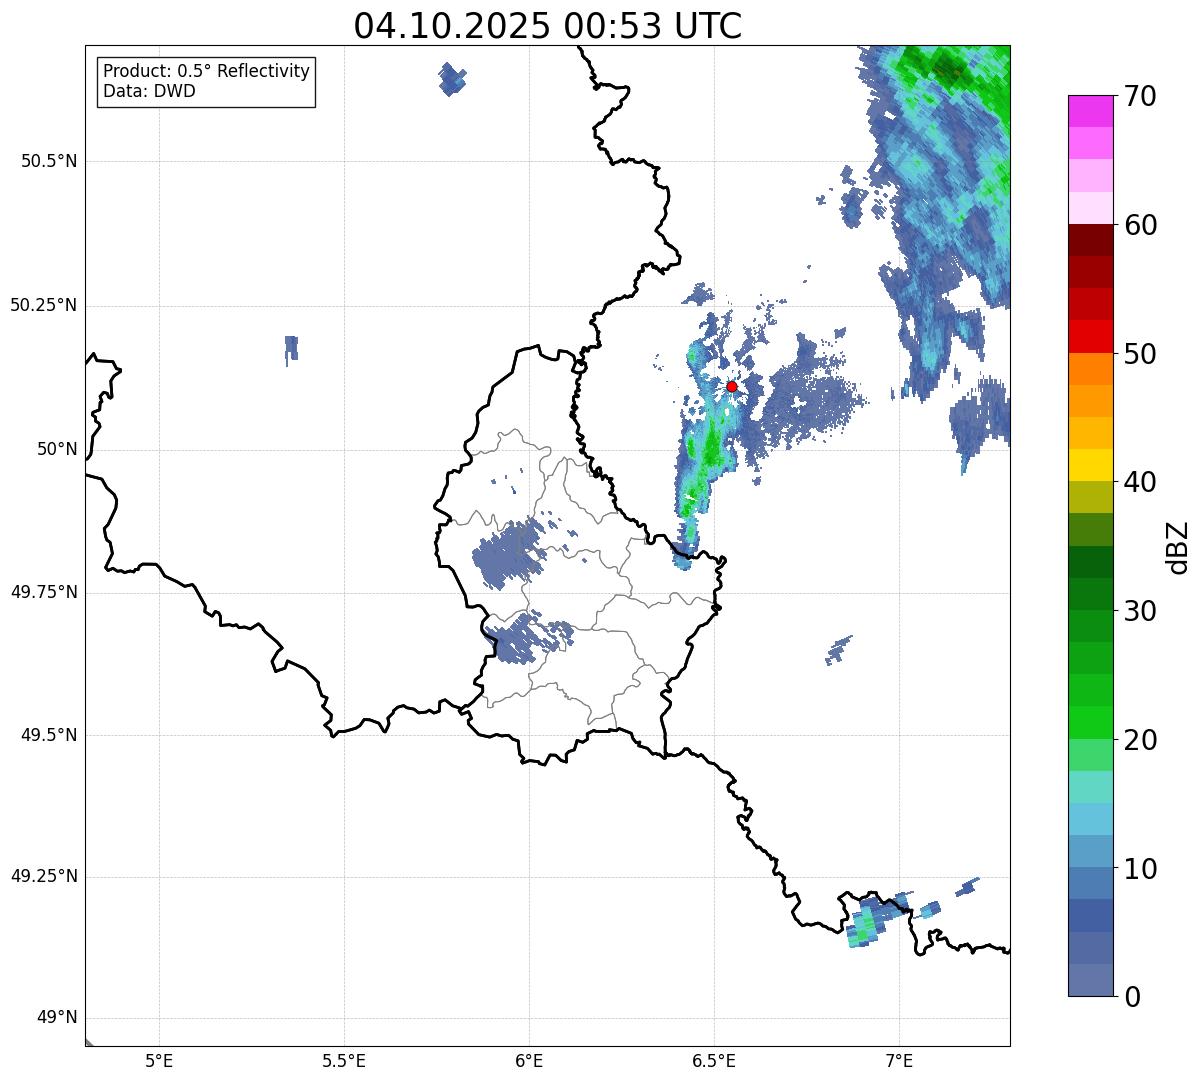
Task: Click the plot title '04.10.2025 00:53 UTC'
Action: tap(548, 26)
